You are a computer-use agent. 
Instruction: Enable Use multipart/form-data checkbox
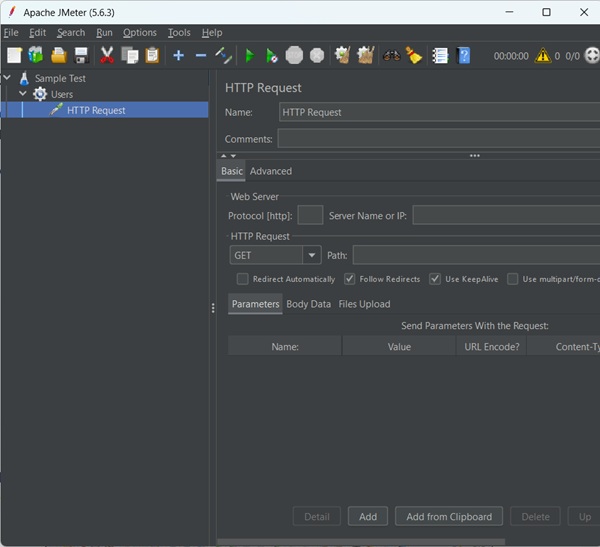click(x=513, y=279)
